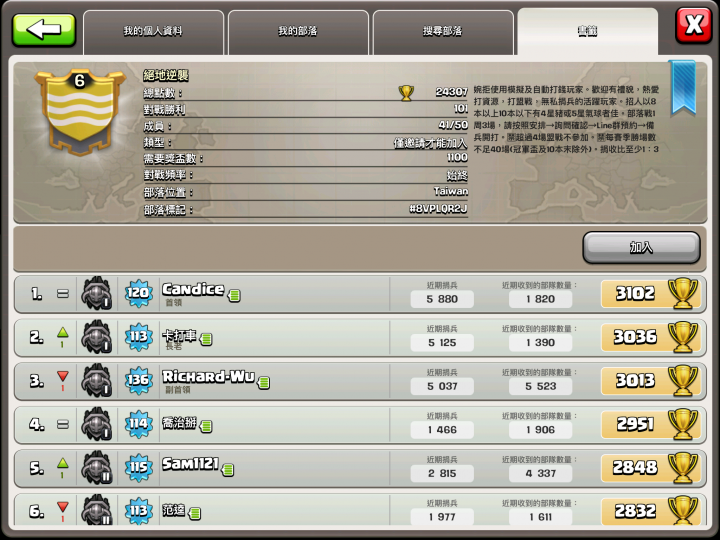Open the 我的個人資料 tab

click(x=153, y=32)
